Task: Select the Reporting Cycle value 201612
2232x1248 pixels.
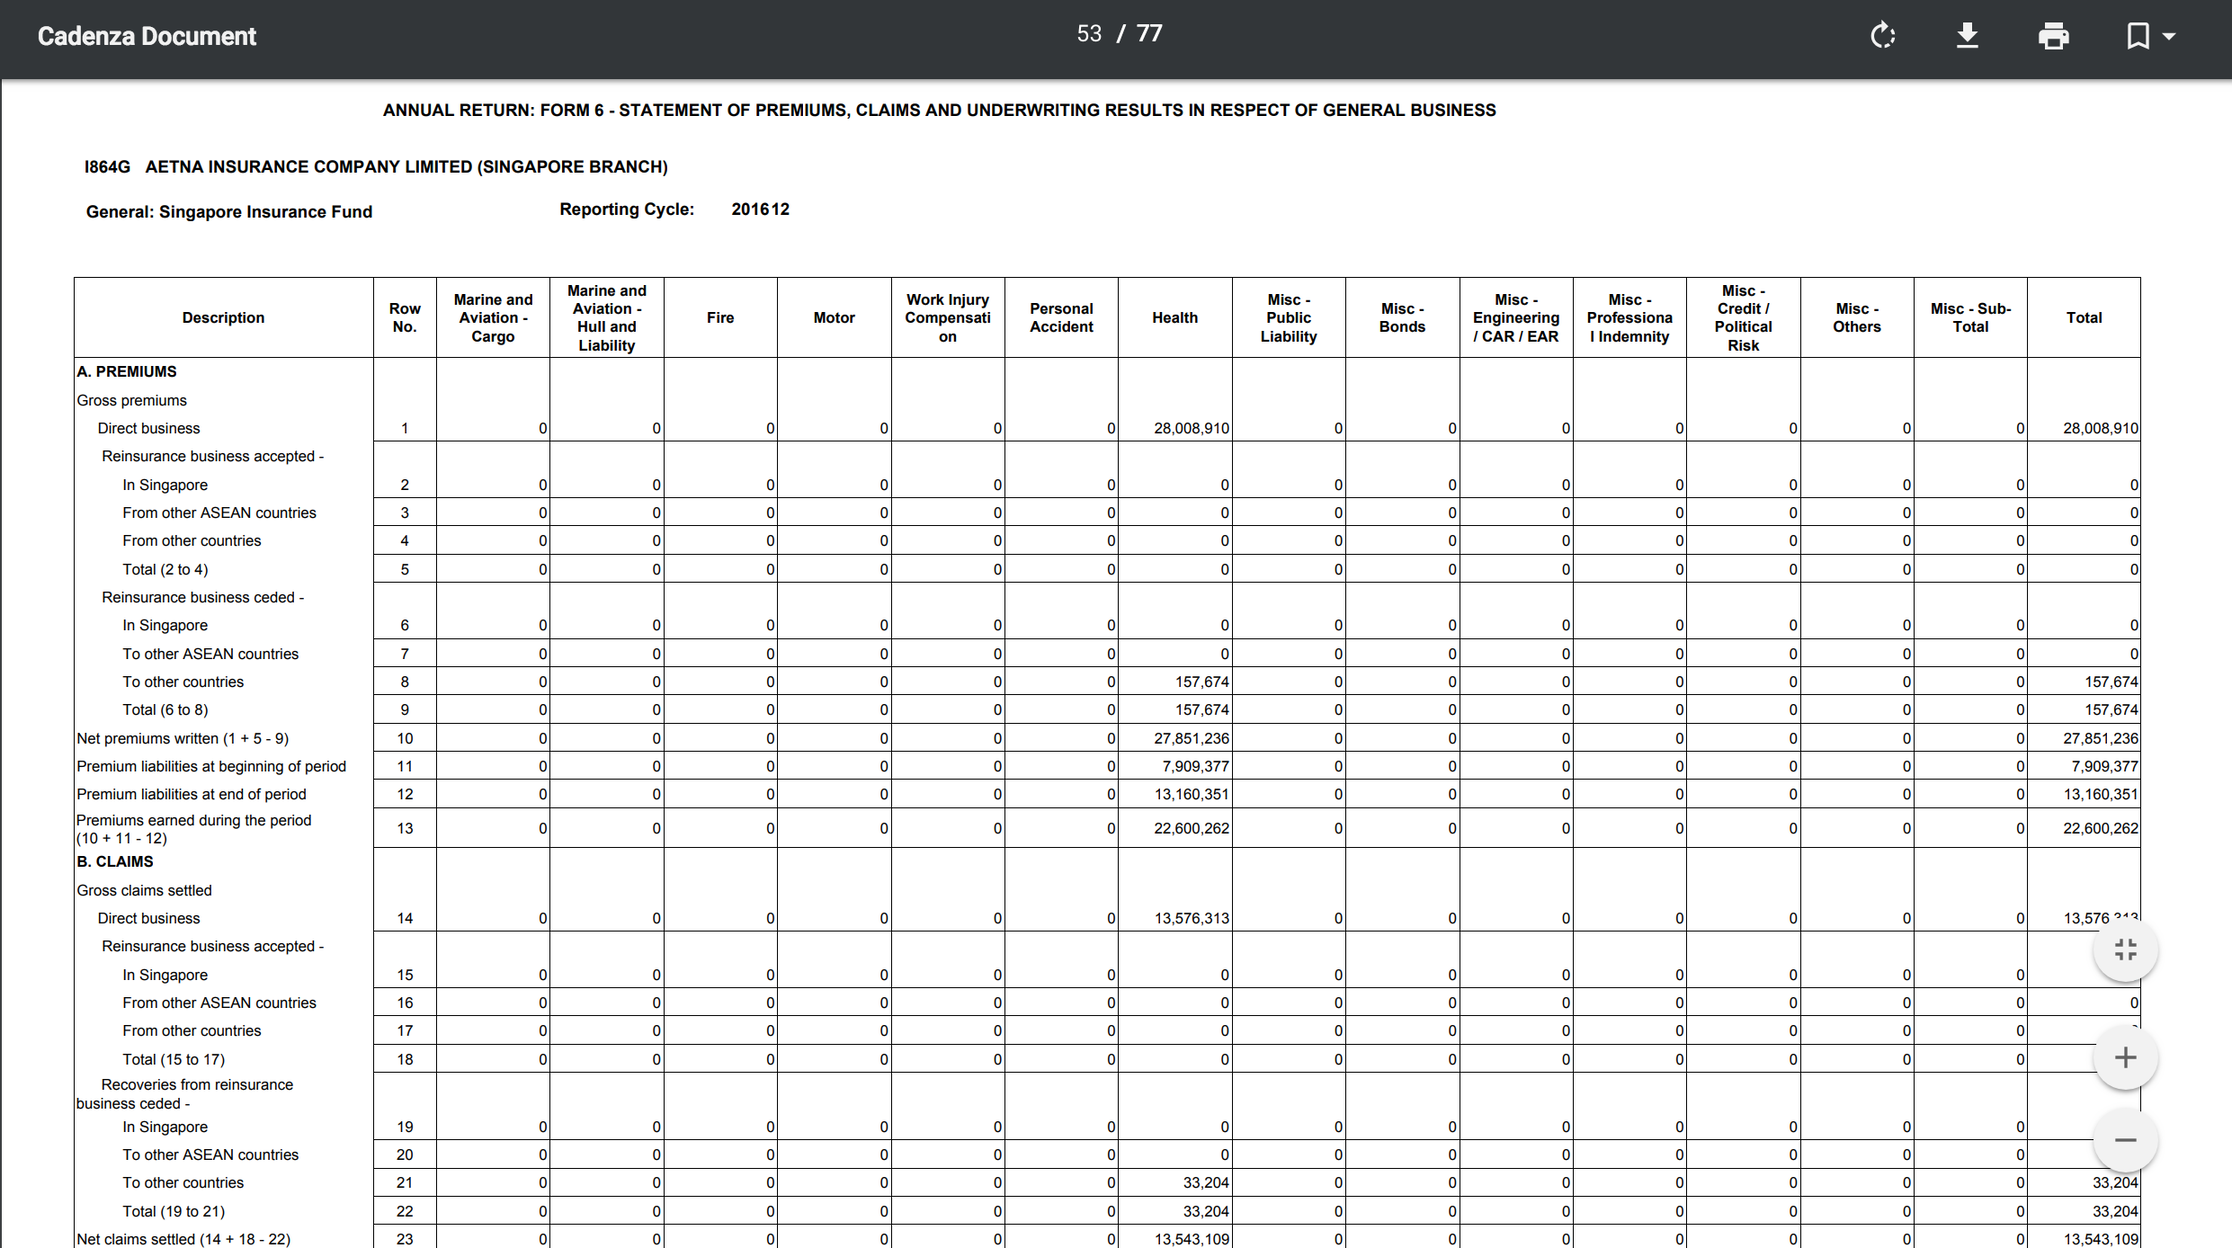Action: click(760, 209)
